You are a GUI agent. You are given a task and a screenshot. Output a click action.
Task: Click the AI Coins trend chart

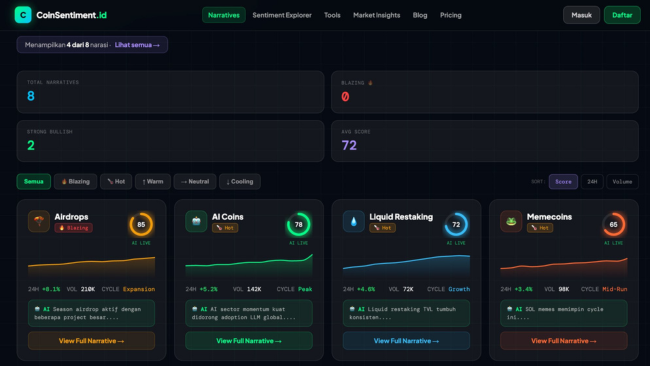249,266
